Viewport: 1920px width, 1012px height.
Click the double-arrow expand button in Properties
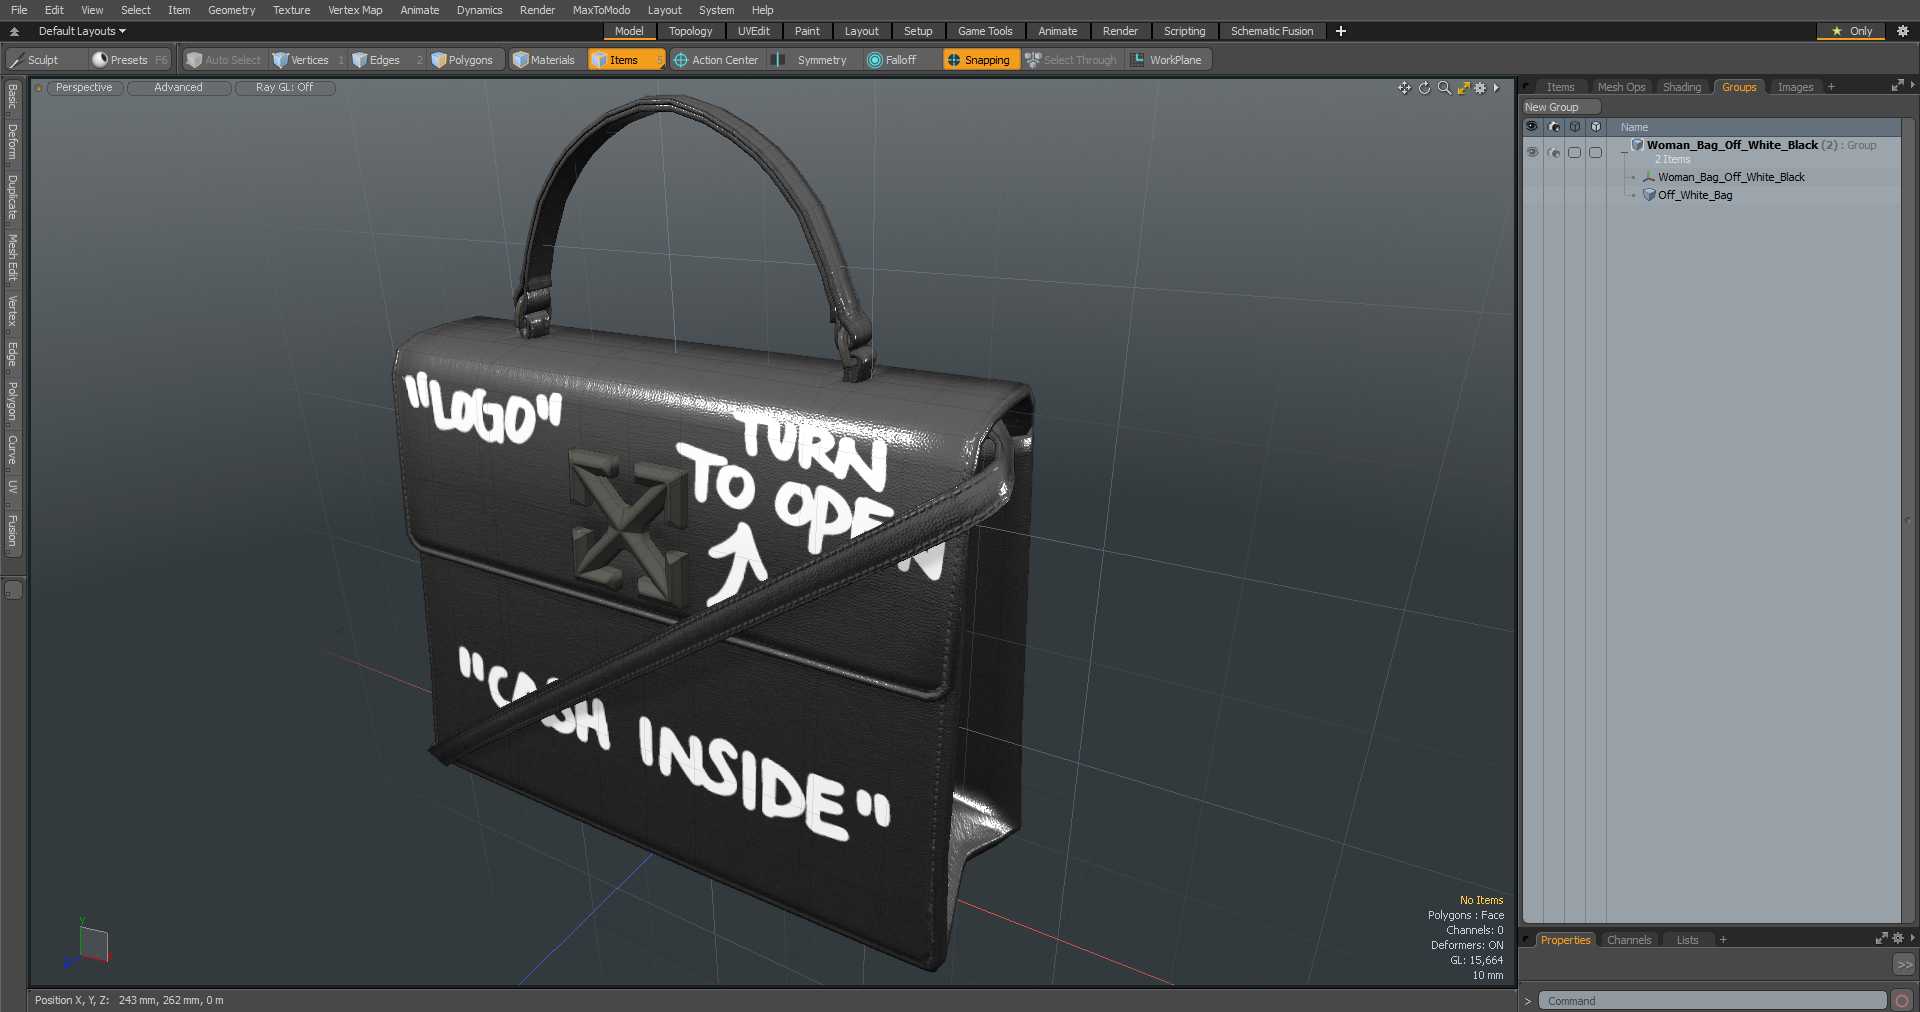click(1904, 964)
